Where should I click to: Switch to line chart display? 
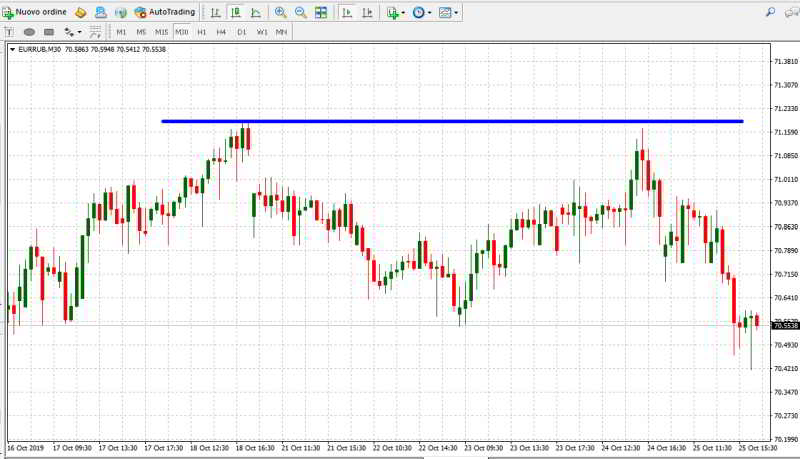tap(256, 13)
